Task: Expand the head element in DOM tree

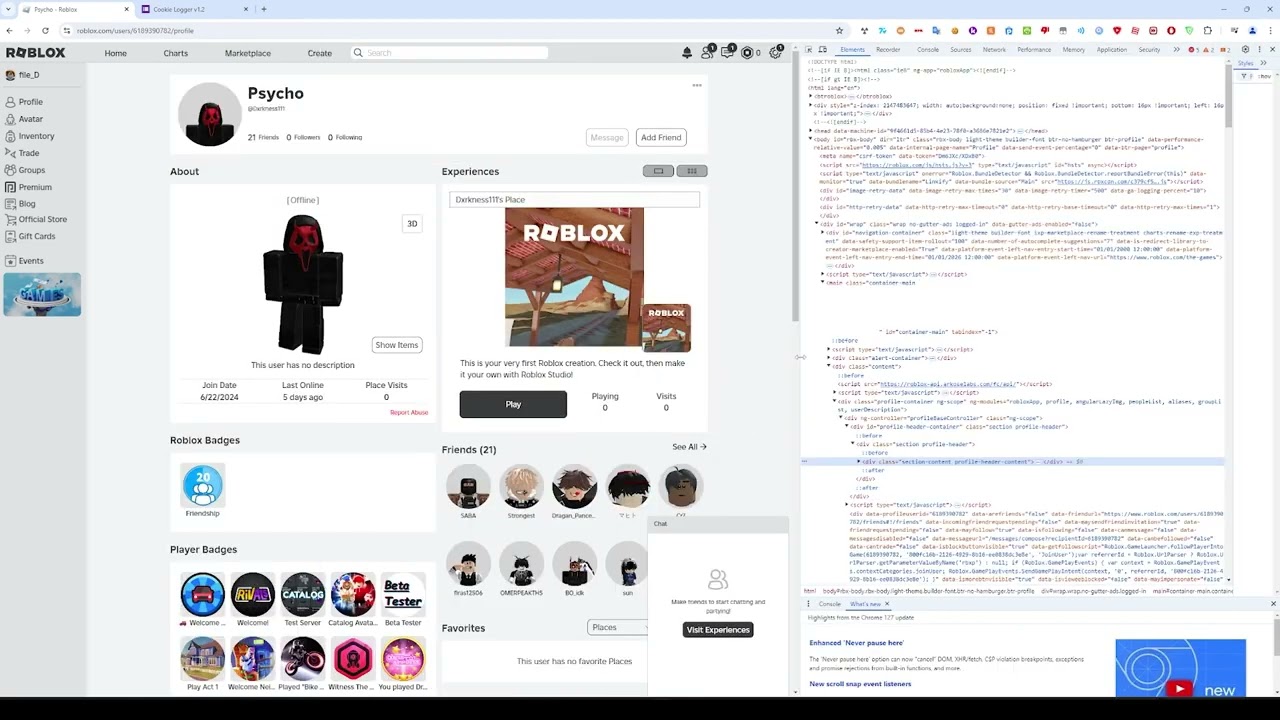Action: tap(811, 130)
